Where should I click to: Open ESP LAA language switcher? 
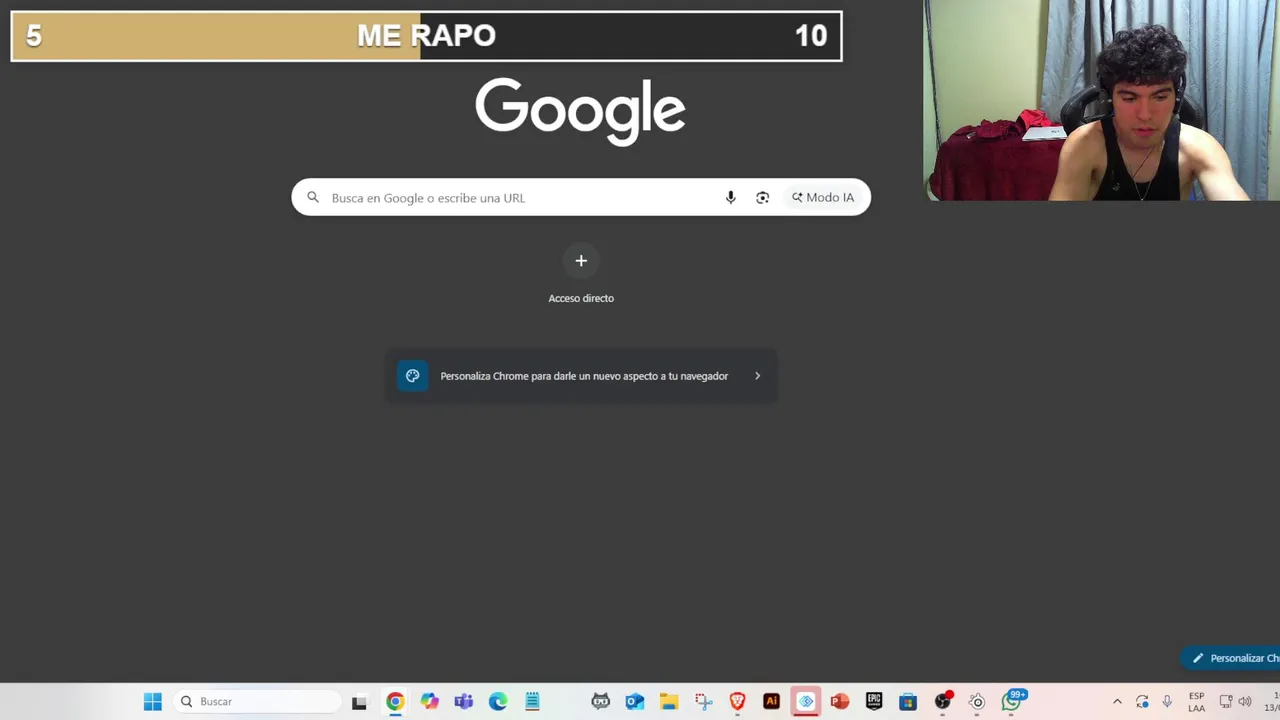pos(1196,702)
